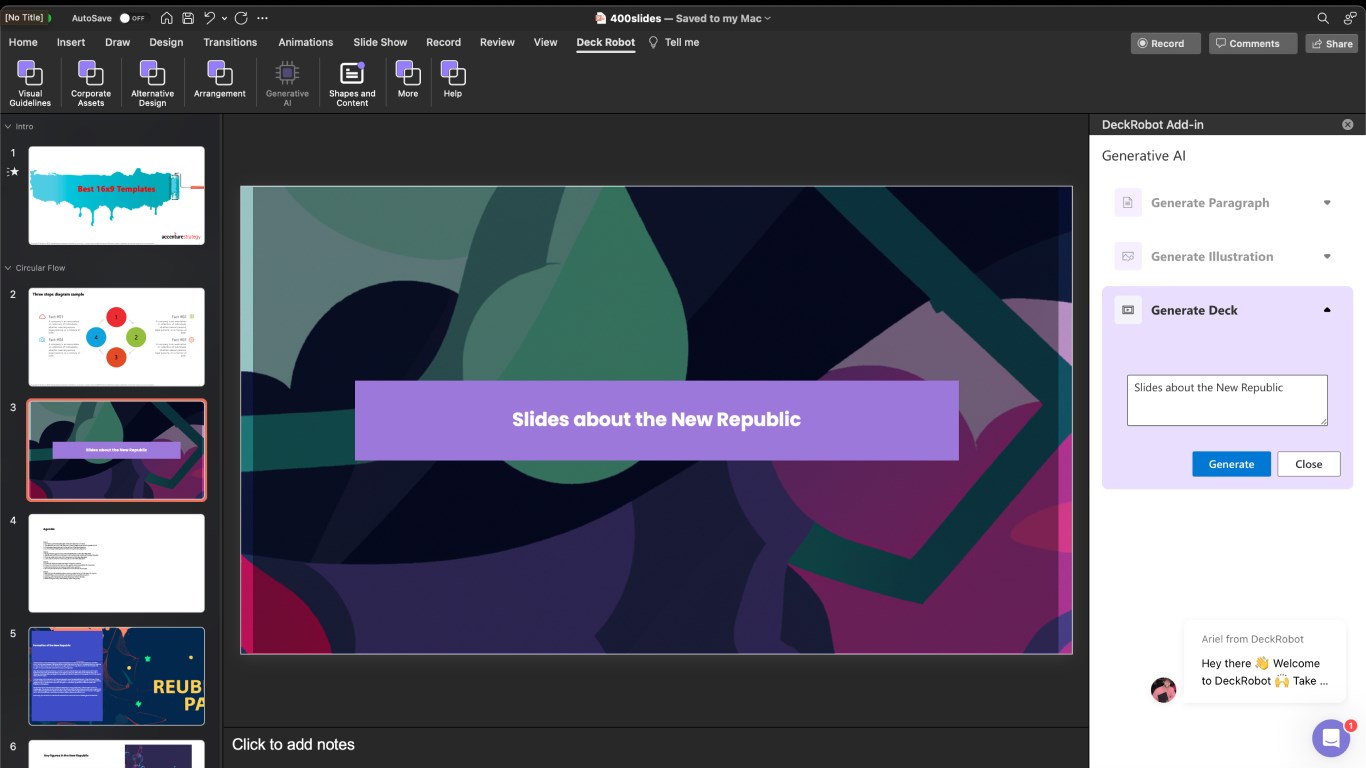Toggle the AutoSave switch

coord(132,18)
